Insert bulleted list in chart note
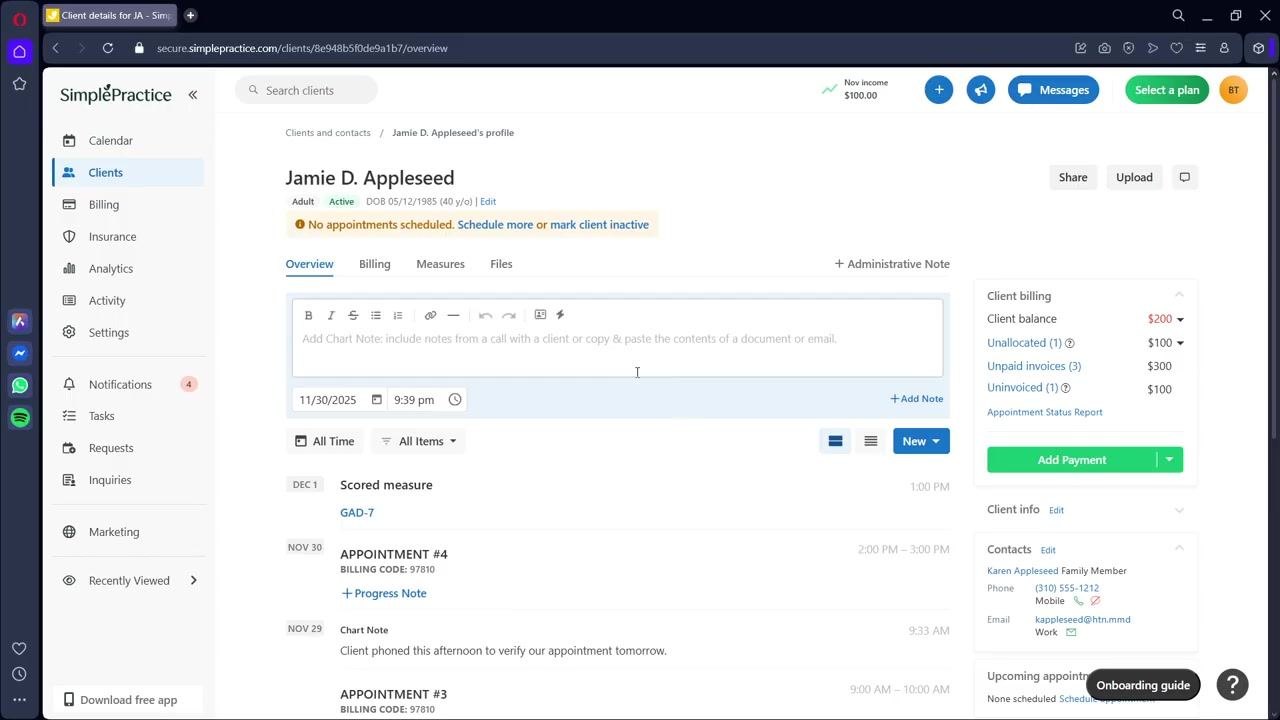 [x=376, y=315]
